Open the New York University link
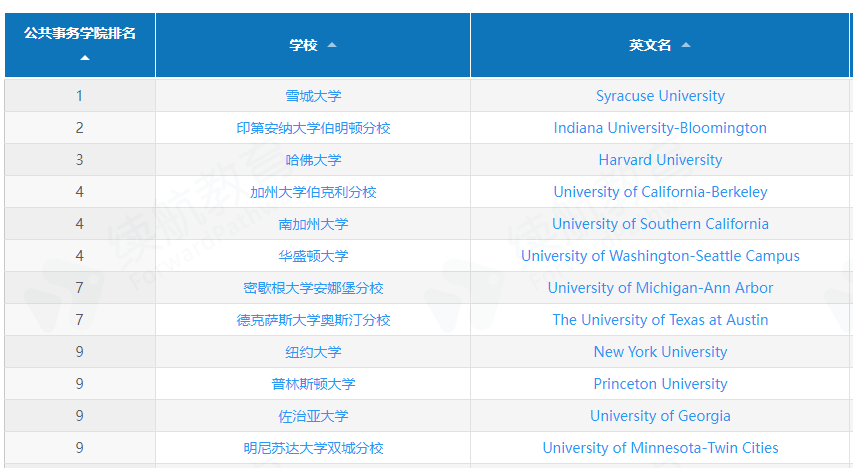 pos(660,352)
